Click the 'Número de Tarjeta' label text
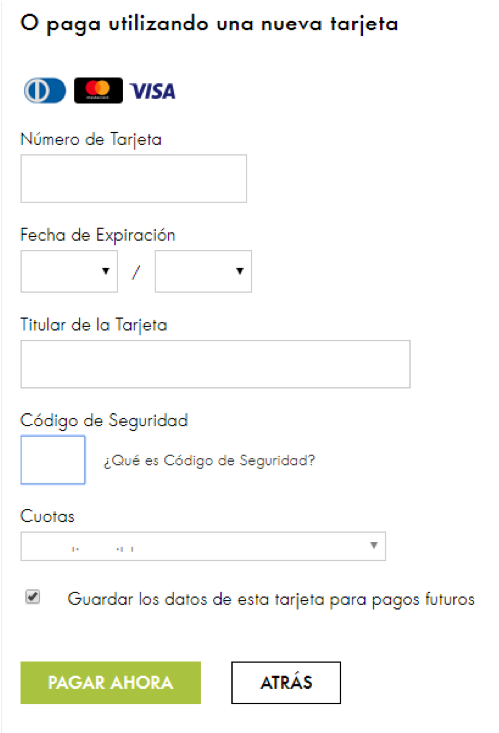 (91, 140)
